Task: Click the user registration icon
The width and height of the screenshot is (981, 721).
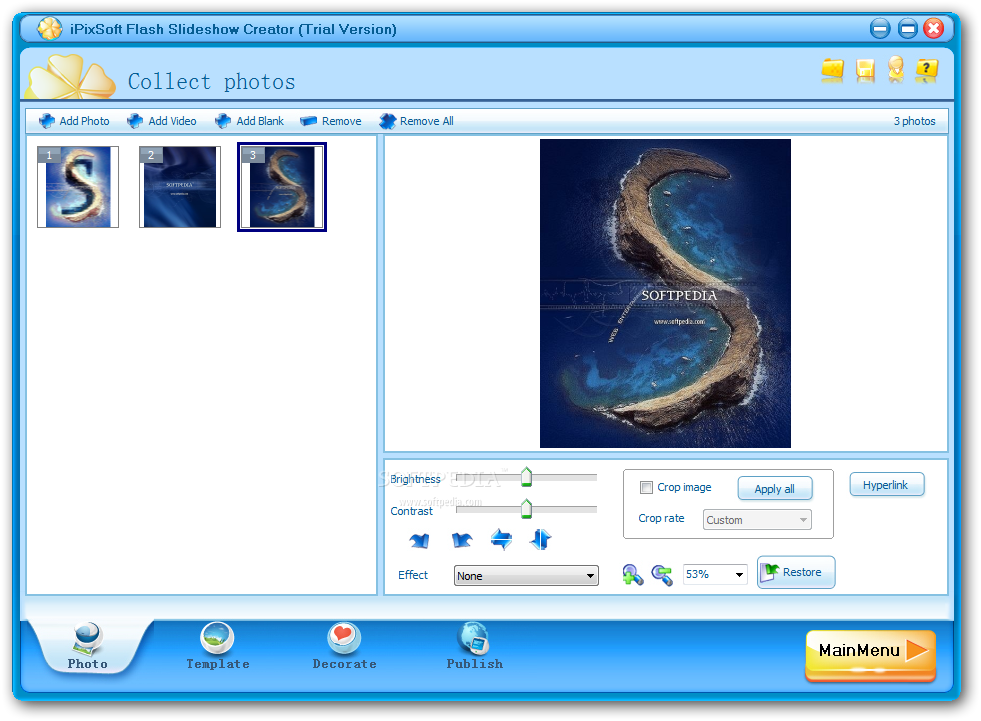Action: [x=896, y=69]
